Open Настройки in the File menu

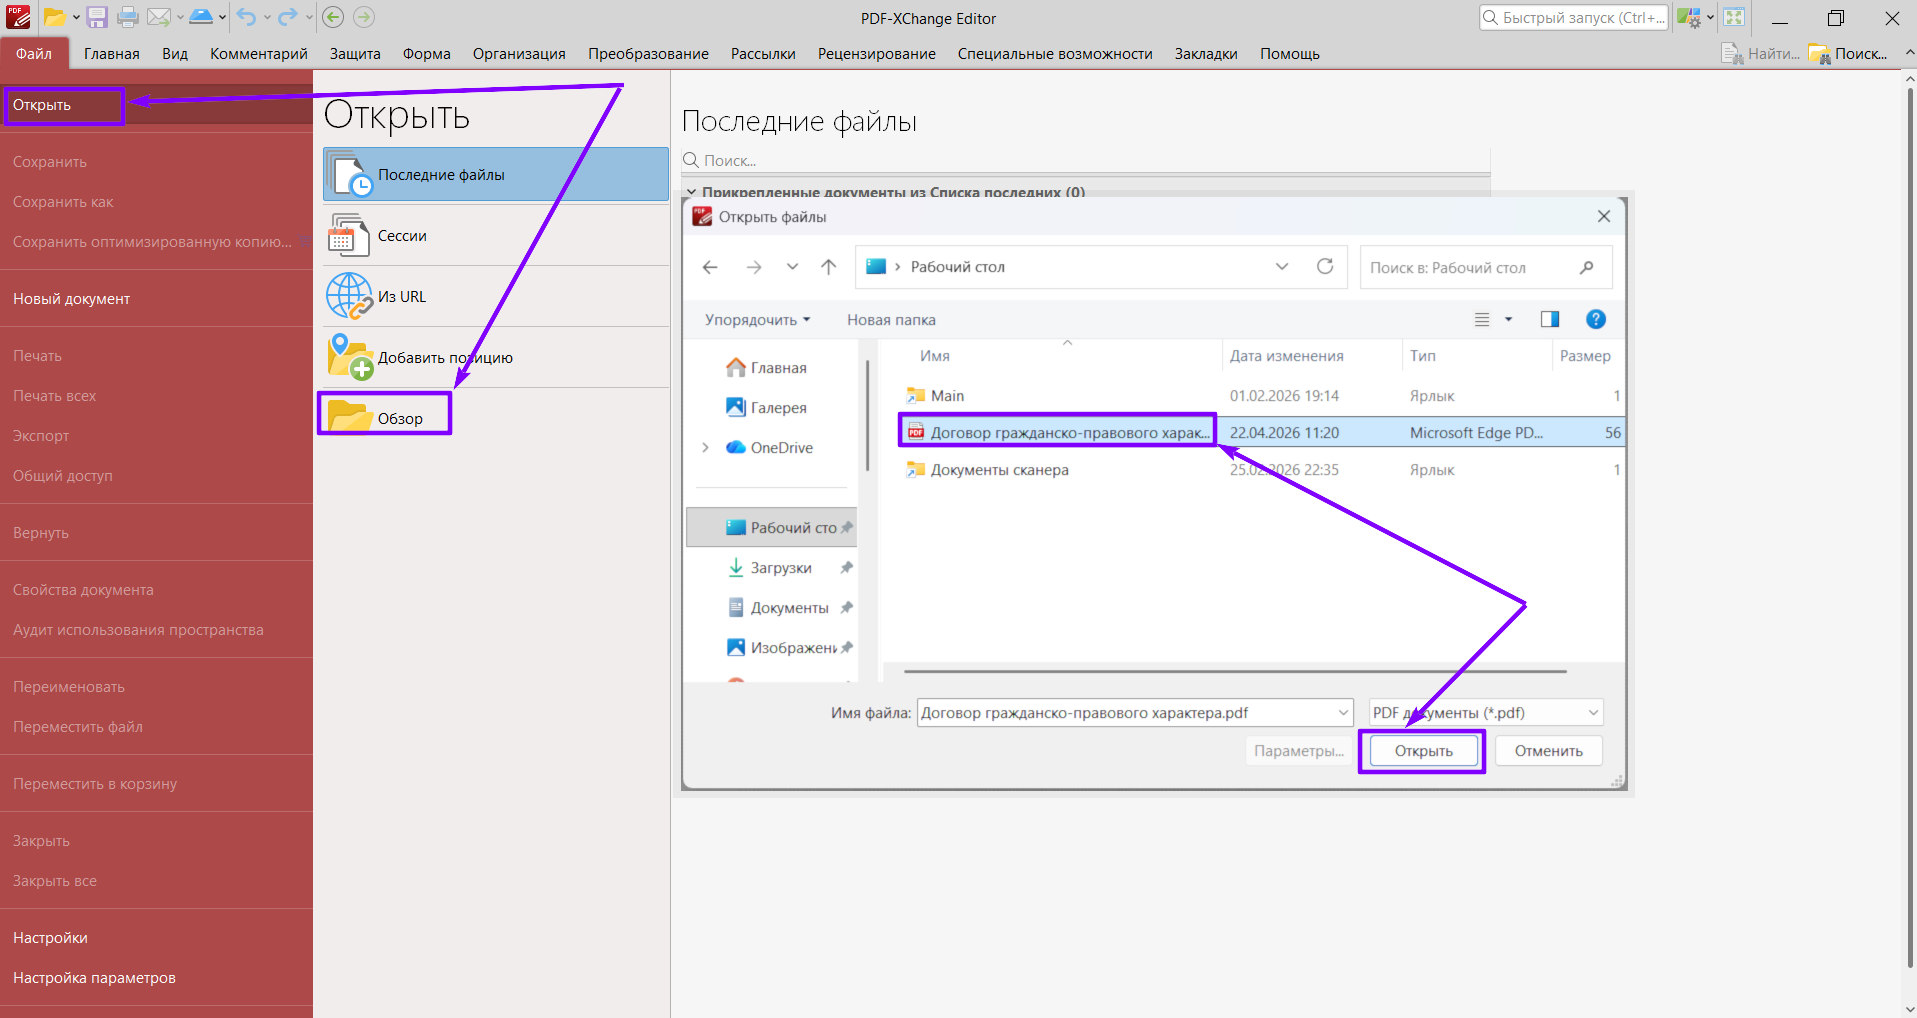156,938
